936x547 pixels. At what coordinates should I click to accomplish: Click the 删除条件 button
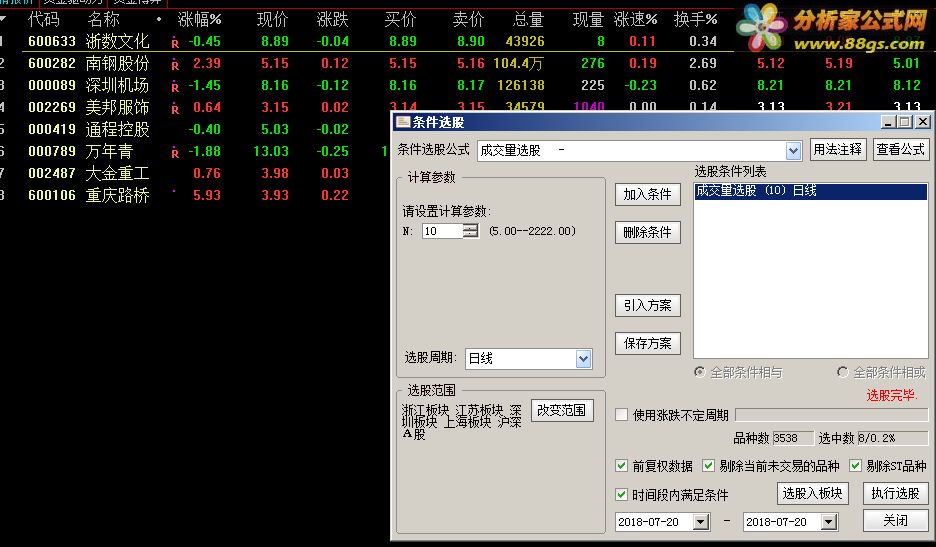[648, 232]
